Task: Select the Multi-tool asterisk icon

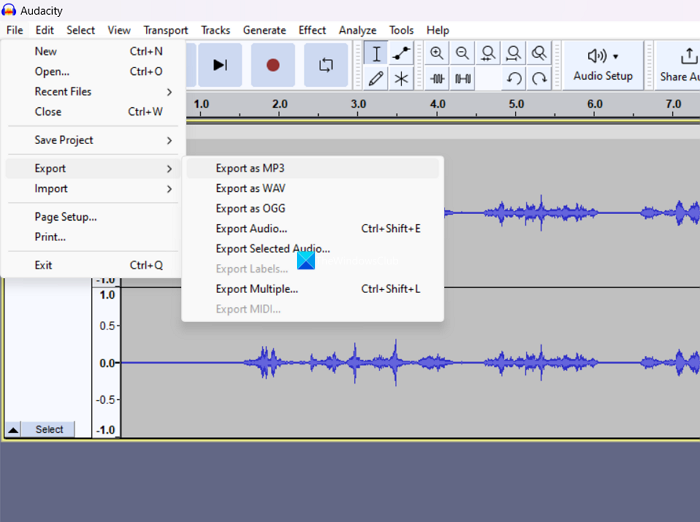Action: (x=401, y=78)
